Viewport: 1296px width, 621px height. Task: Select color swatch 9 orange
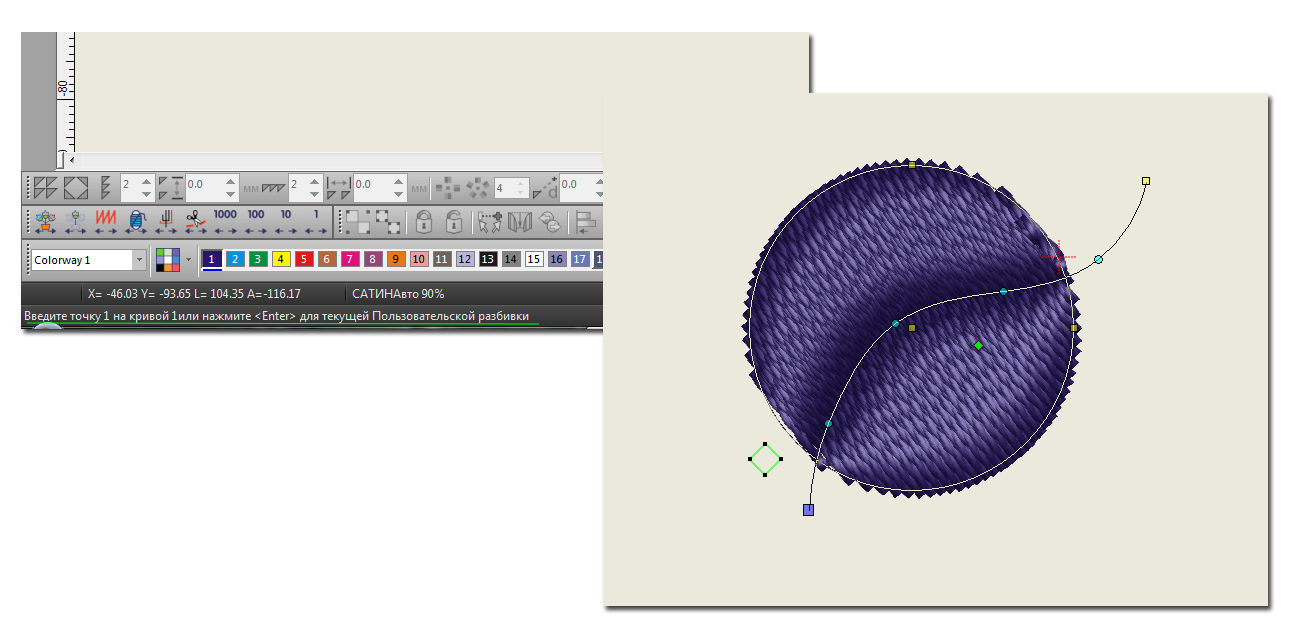(396, 259)
